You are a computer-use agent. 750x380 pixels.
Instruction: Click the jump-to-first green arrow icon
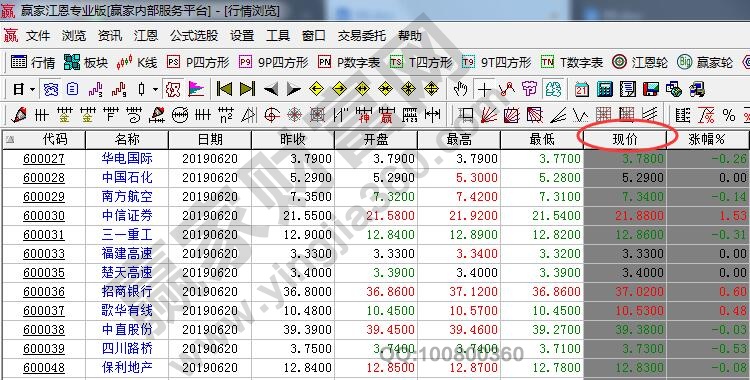point(224,89)
